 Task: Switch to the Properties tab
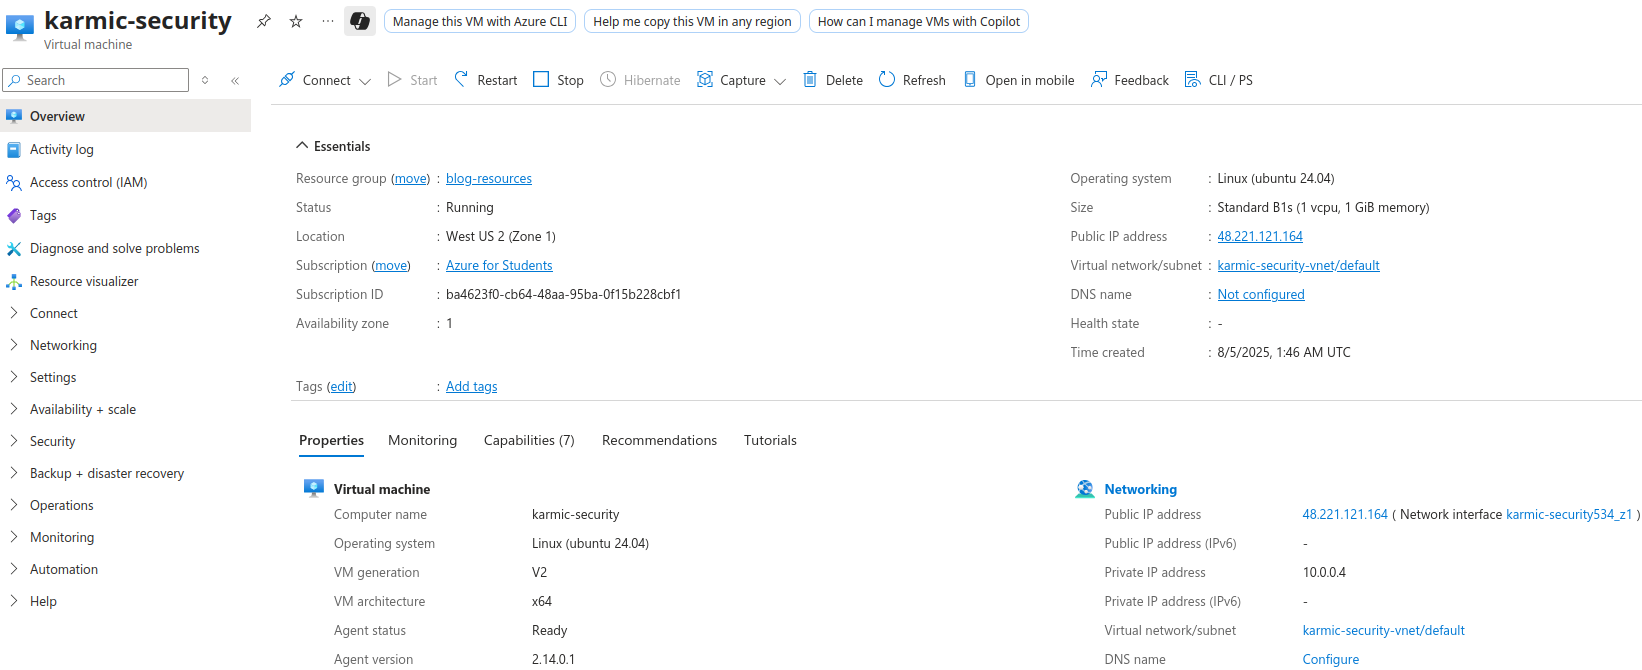(331, 440)
